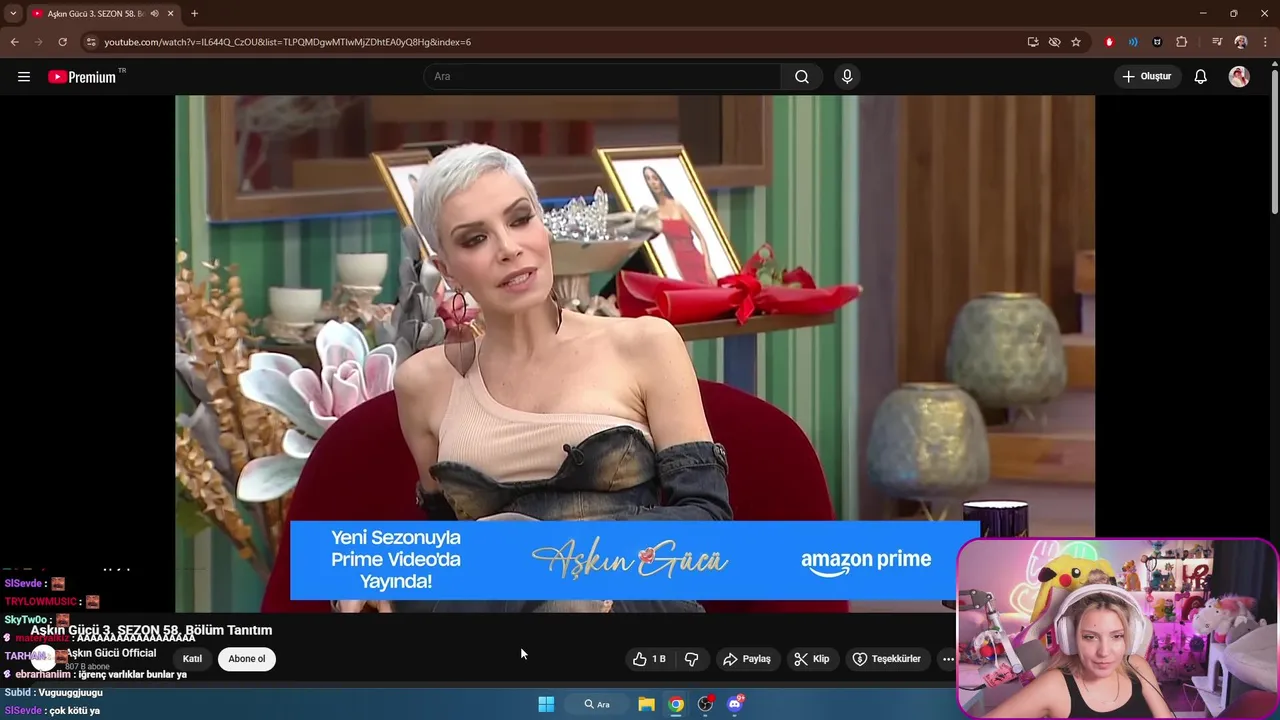Open the Windows Start menu

[x=546, y=704]
